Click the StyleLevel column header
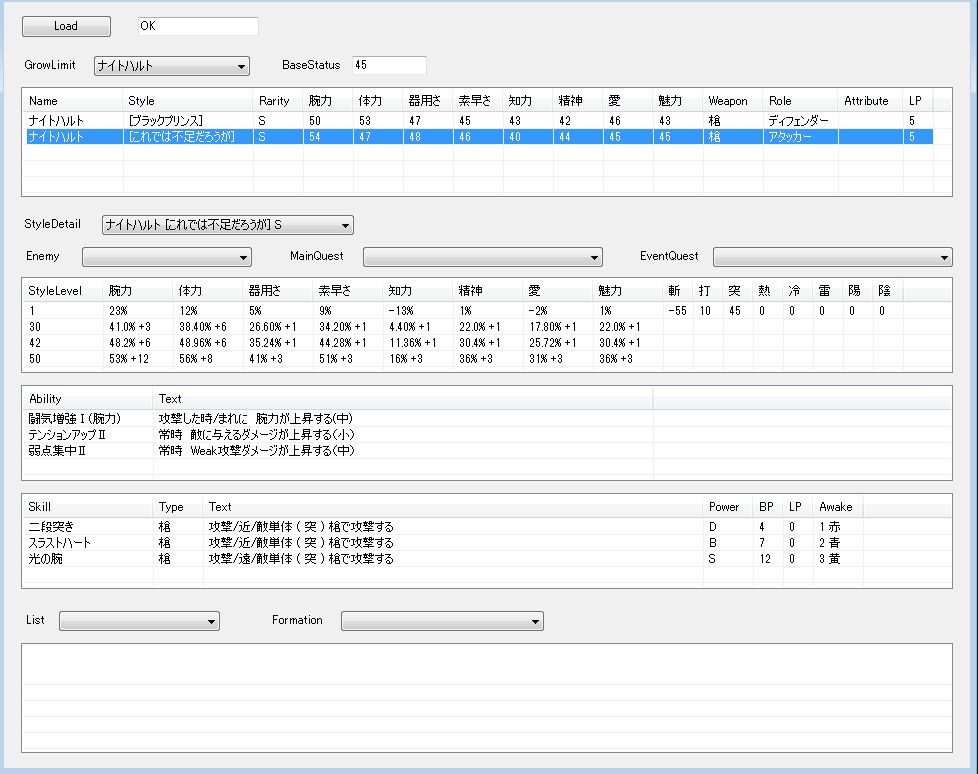 coord(62,291)
